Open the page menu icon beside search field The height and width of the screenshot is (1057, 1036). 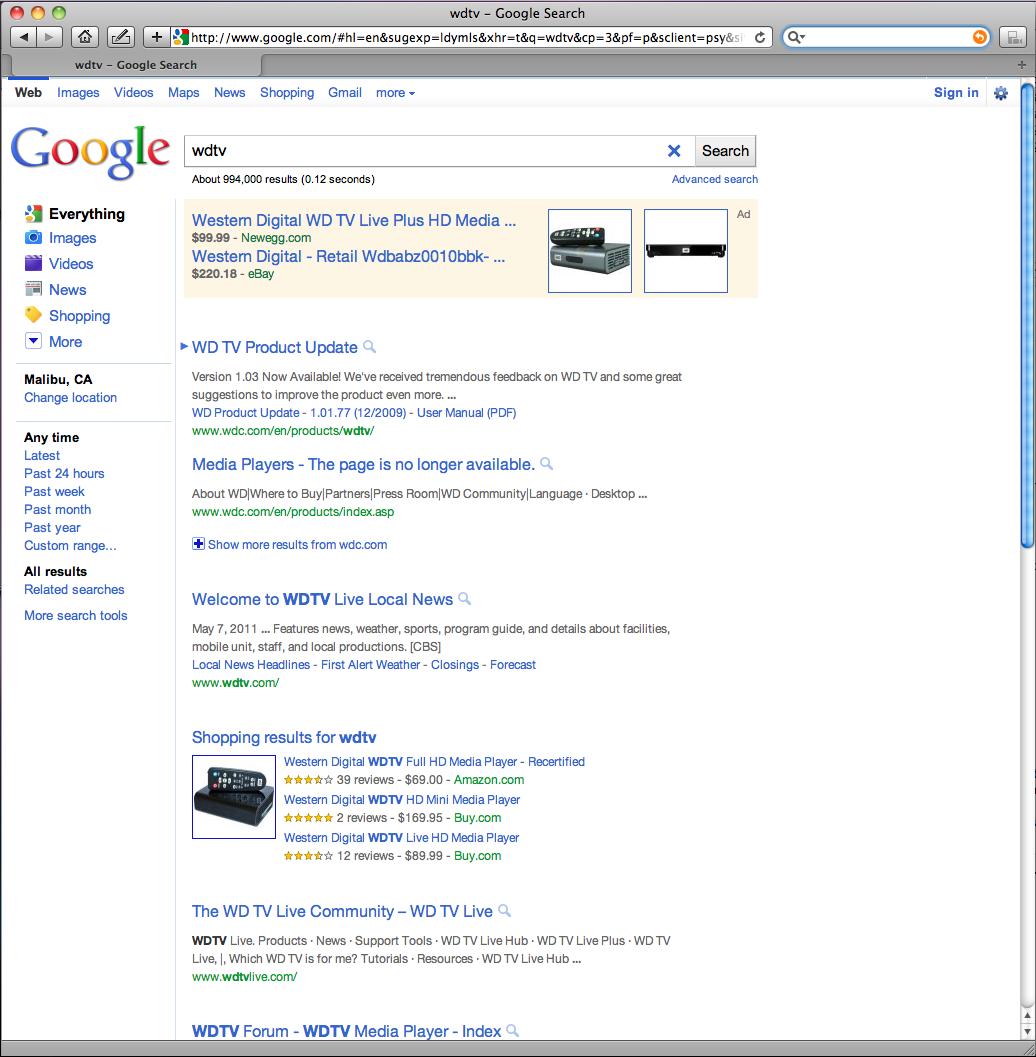(x=1012, y=37)
